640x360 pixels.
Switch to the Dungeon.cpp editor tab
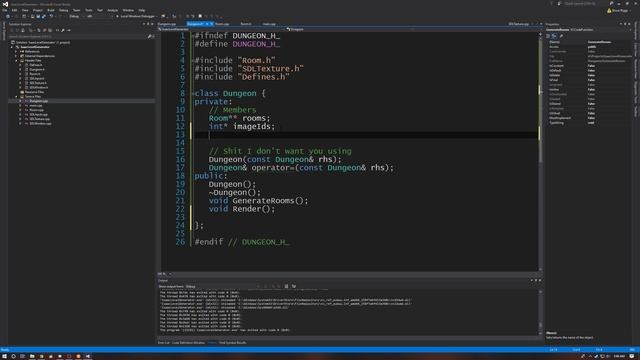[167, 24]
